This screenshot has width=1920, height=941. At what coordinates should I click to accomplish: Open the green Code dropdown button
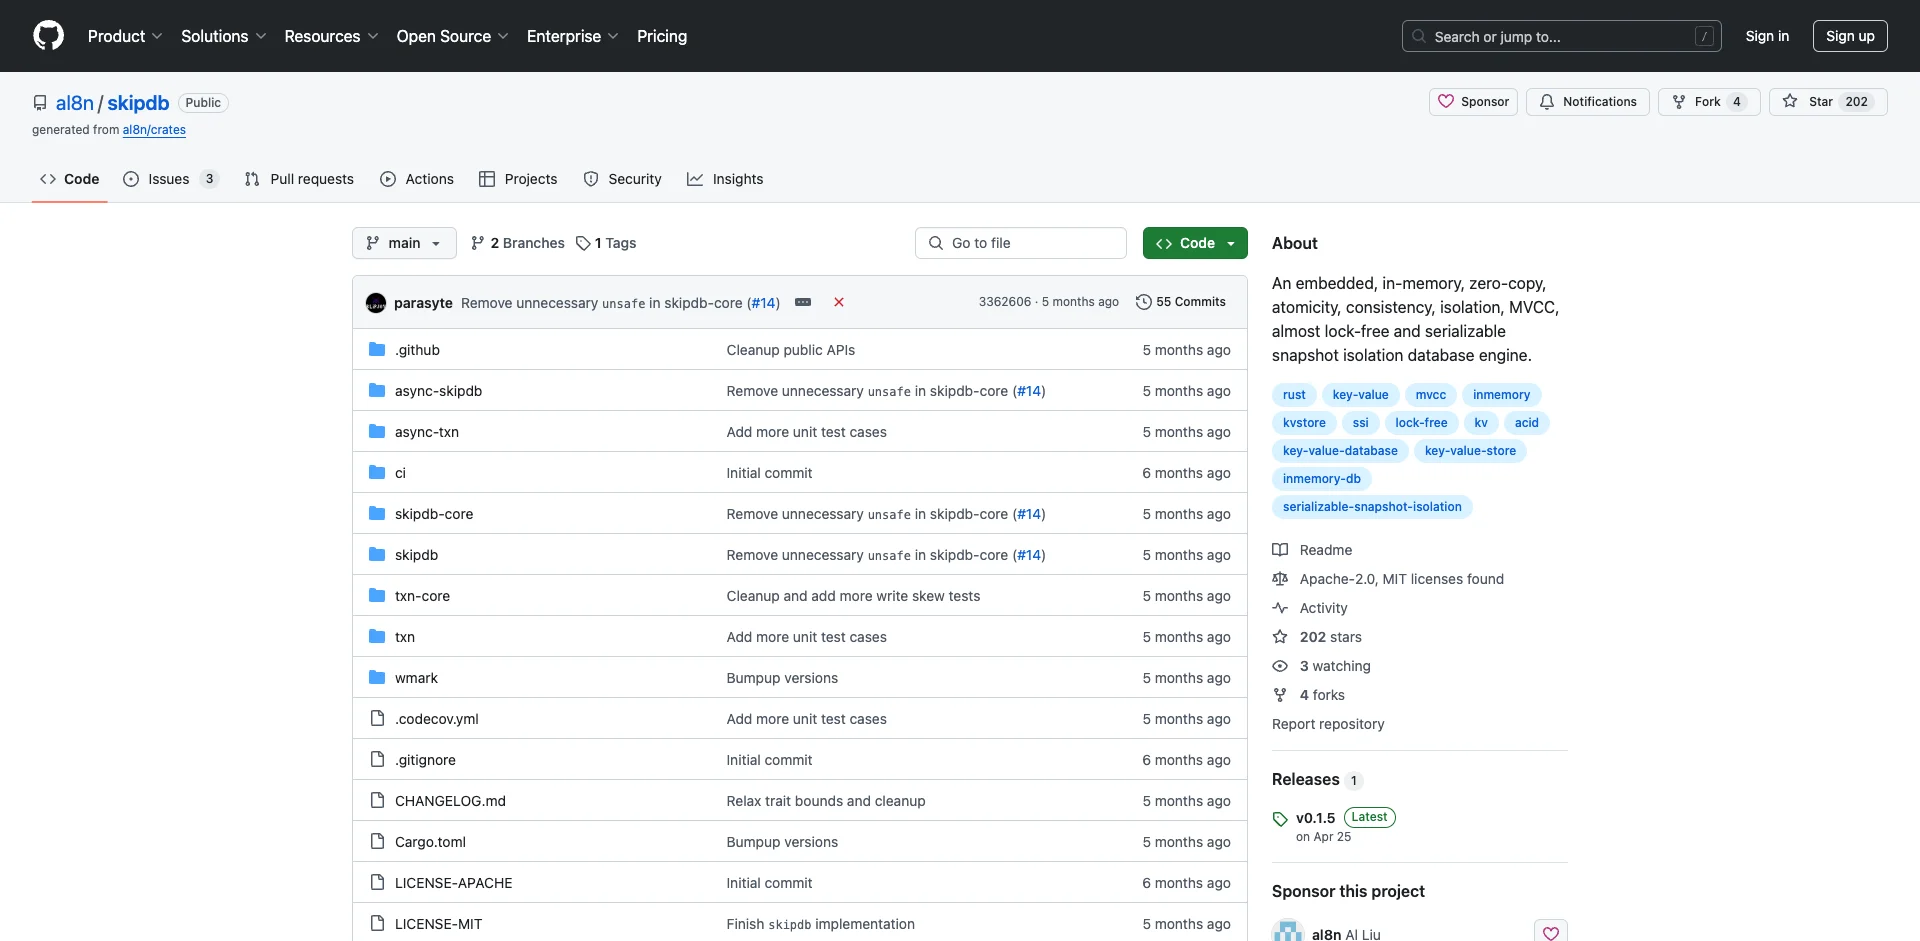pos(1195,243)
